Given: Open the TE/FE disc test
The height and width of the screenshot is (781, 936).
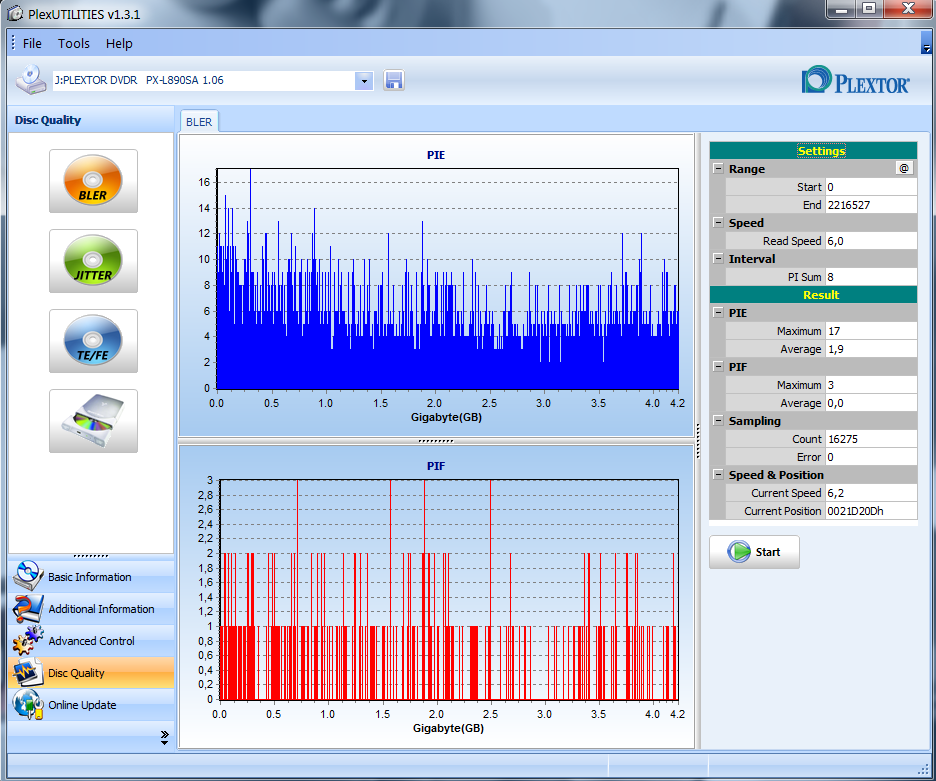Looking at the screenshot, I should click(93, 341).
